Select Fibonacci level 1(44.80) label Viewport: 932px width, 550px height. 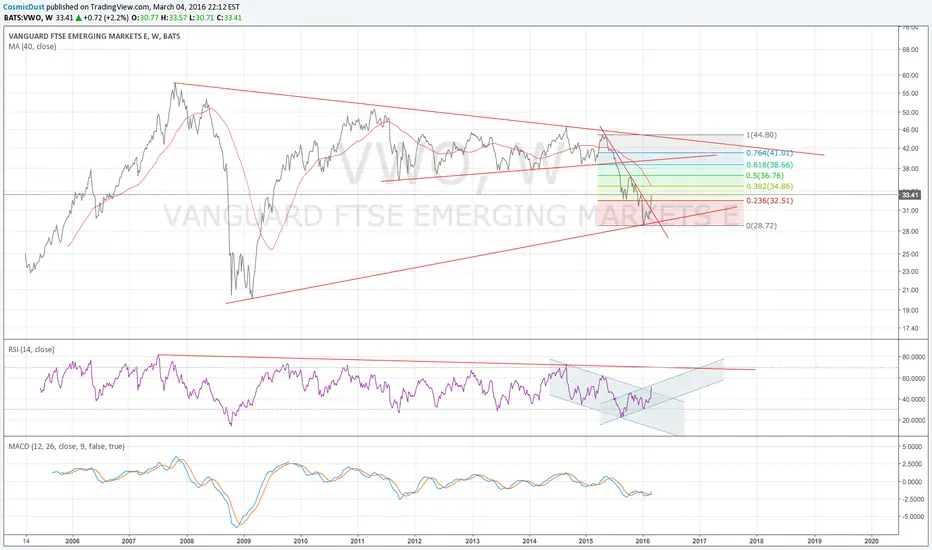(x=761, y=135)
